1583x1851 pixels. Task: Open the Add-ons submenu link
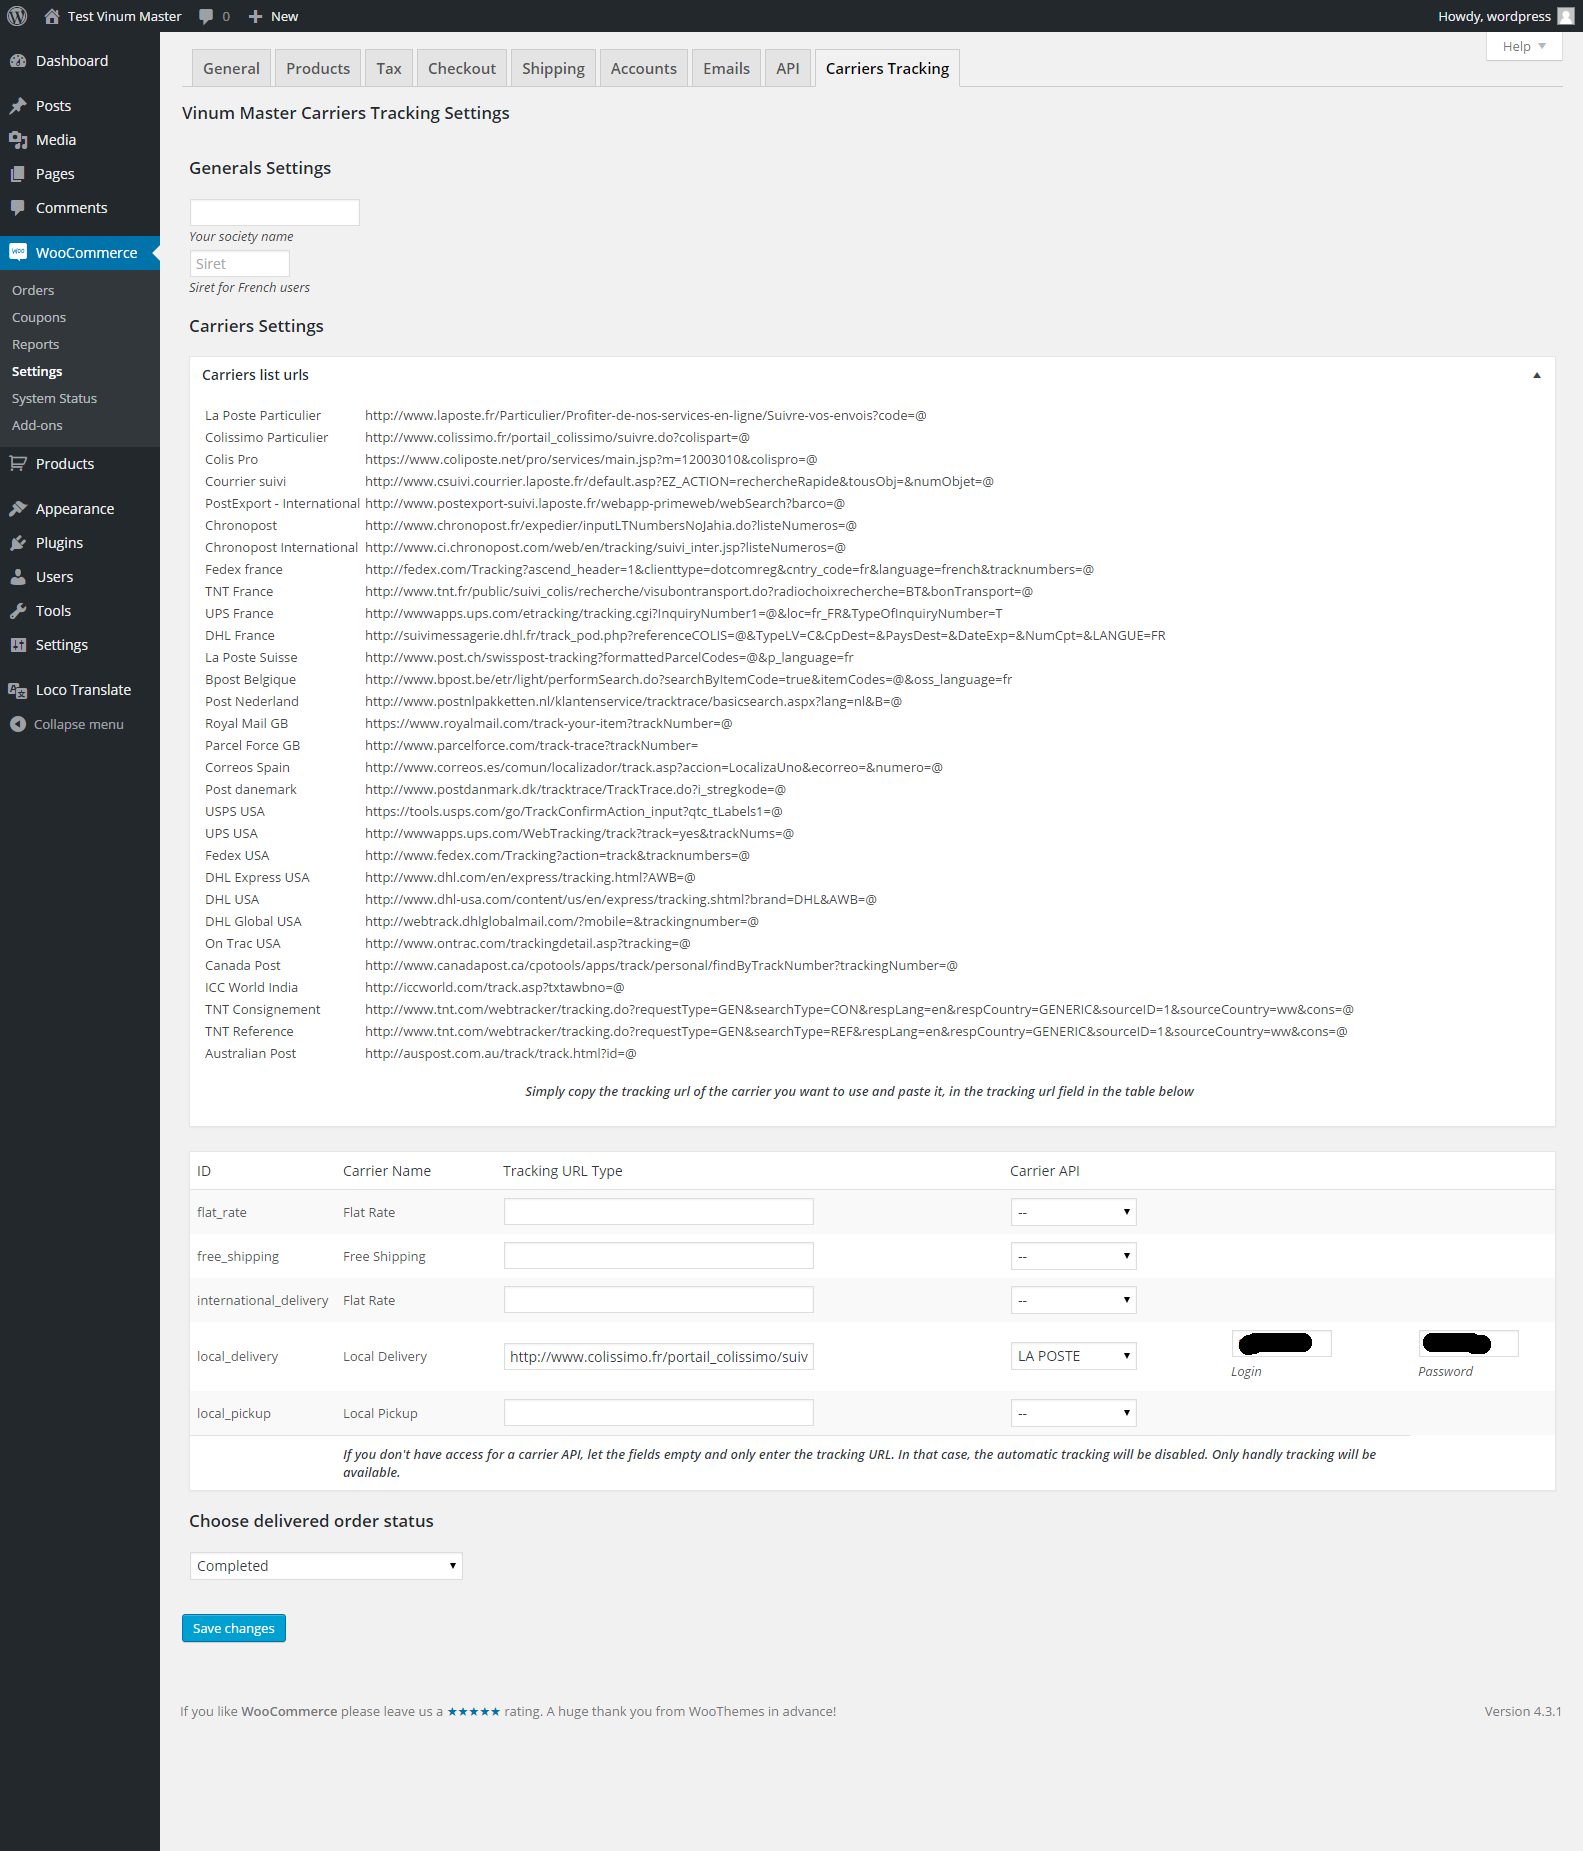[x=37, y=425]
